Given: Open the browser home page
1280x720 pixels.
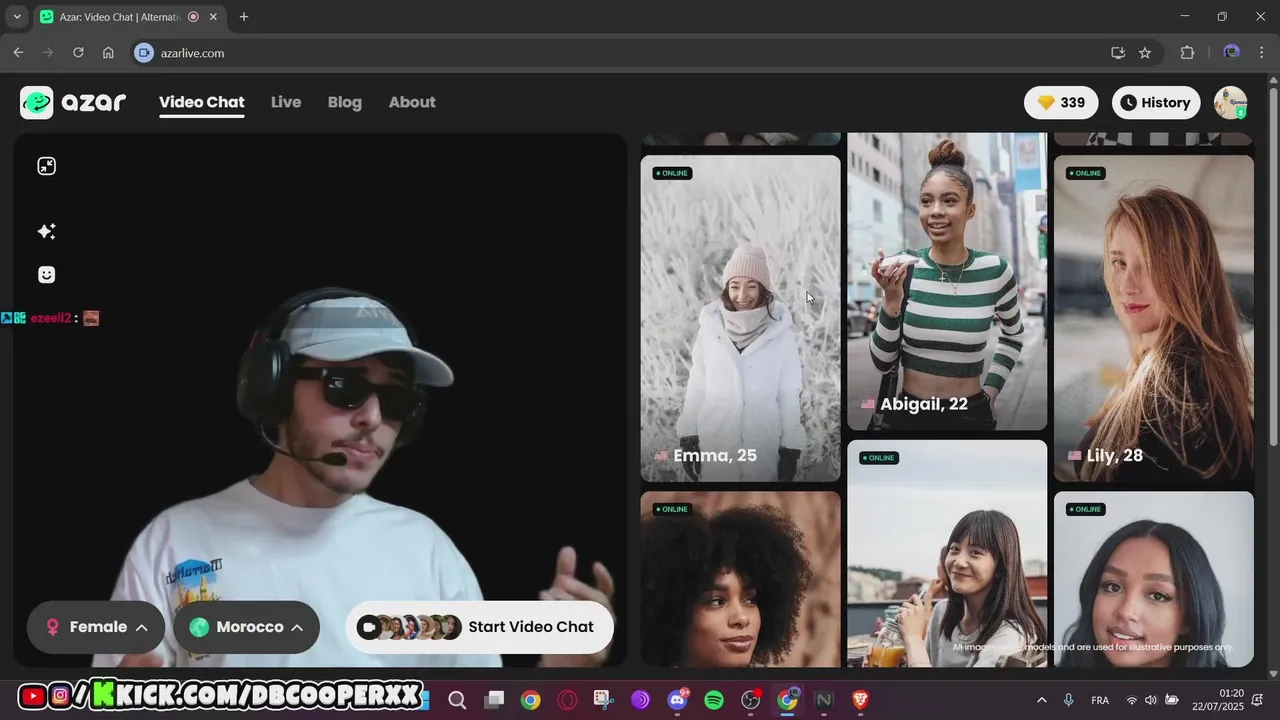Looking at the screenshot, I should [108, 53].
